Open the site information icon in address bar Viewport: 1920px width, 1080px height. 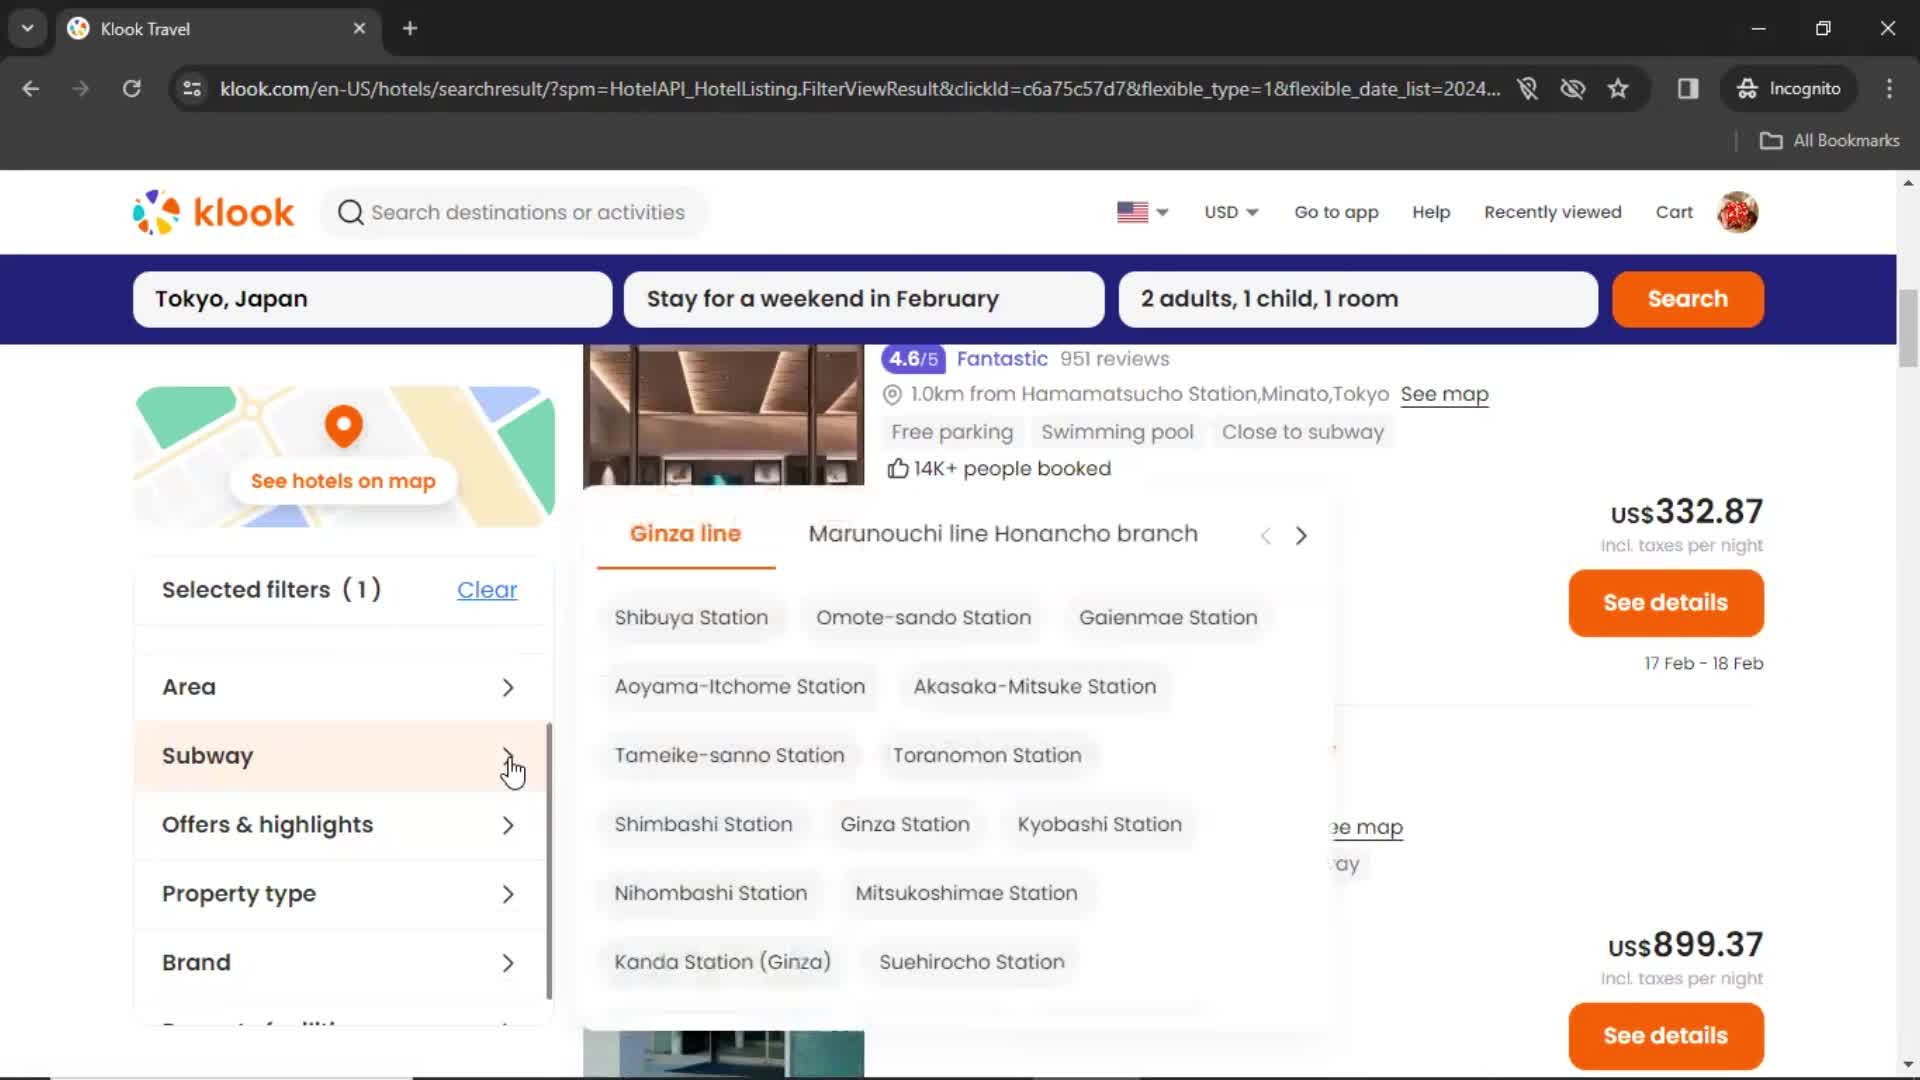click(x=192, y=89)
